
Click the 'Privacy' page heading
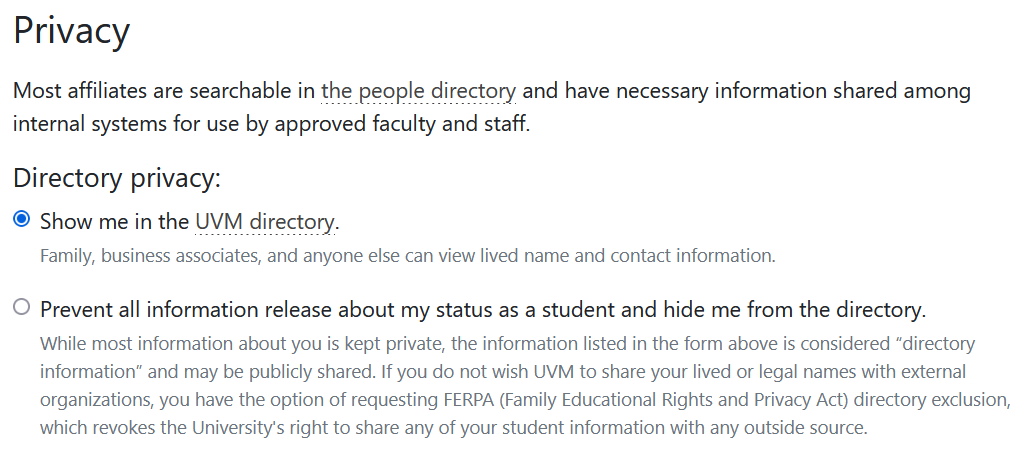click(x=71, y=31)
